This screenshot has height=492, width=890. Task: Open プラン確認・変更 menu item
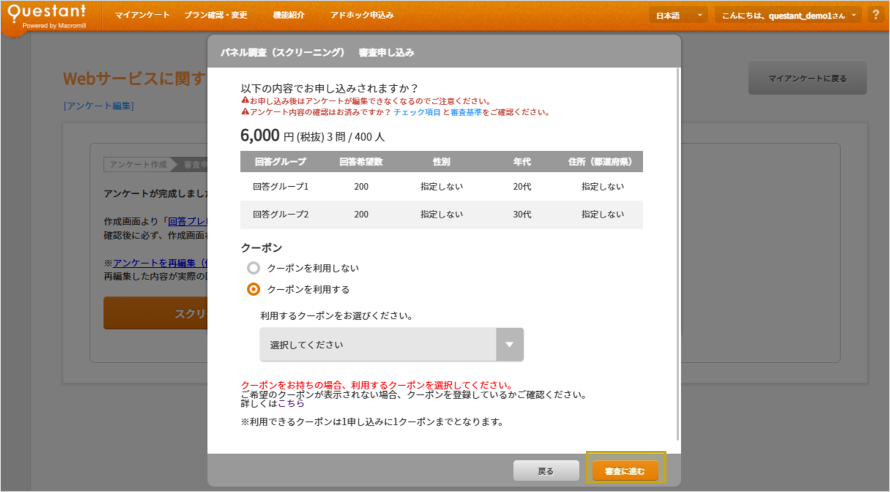coord(216,16)
